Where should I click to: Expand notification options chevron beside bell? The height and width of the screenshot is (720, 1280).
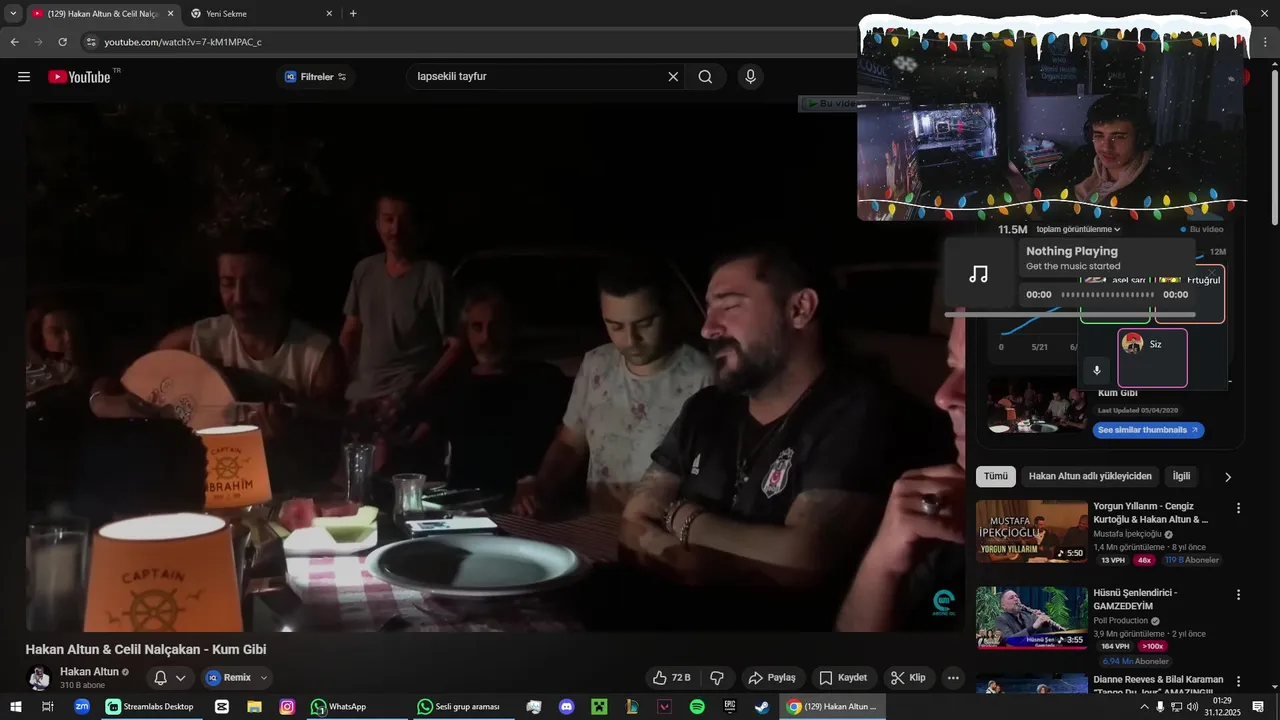pos(181,678)
